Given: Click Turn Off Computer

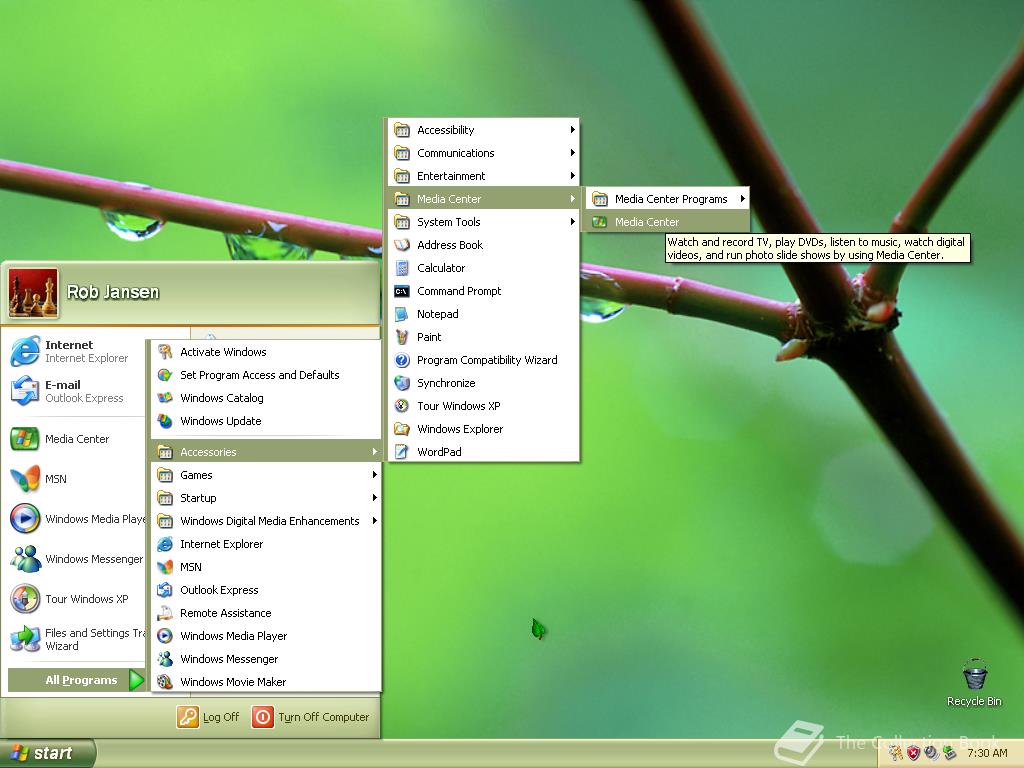Looking at the screenshot, I should point(311,717).
